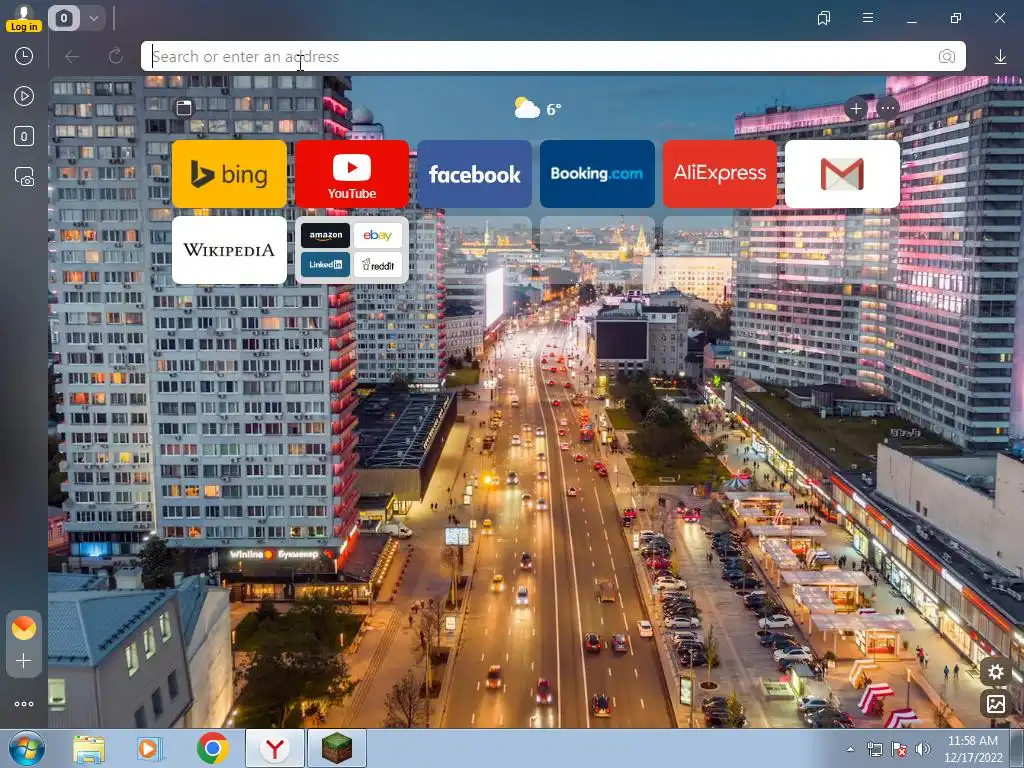The width and height of the screenshot is (1024, 768).
Task: Open the Facebook tile
Action: (x=474, y=174)
